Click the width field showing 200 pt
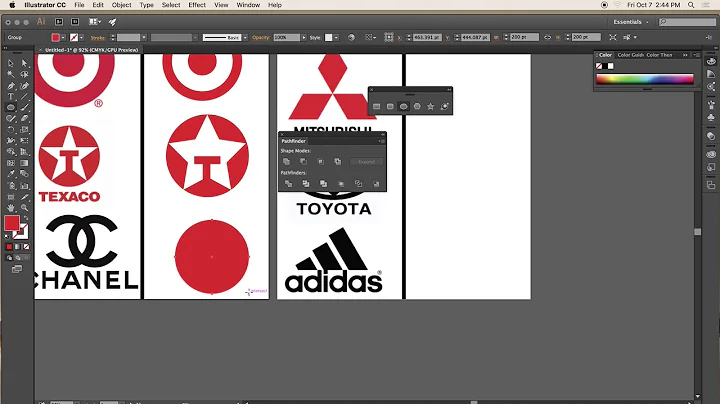 point(524,37)
